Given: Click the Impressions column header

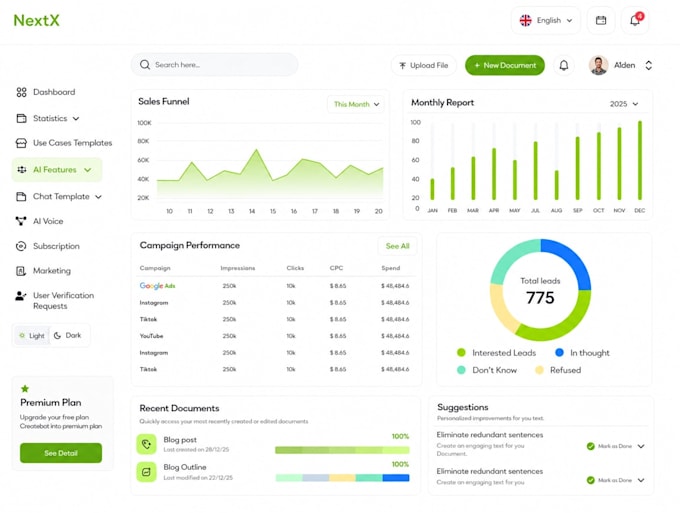Looking at the screenshot, I should point(238,268).
